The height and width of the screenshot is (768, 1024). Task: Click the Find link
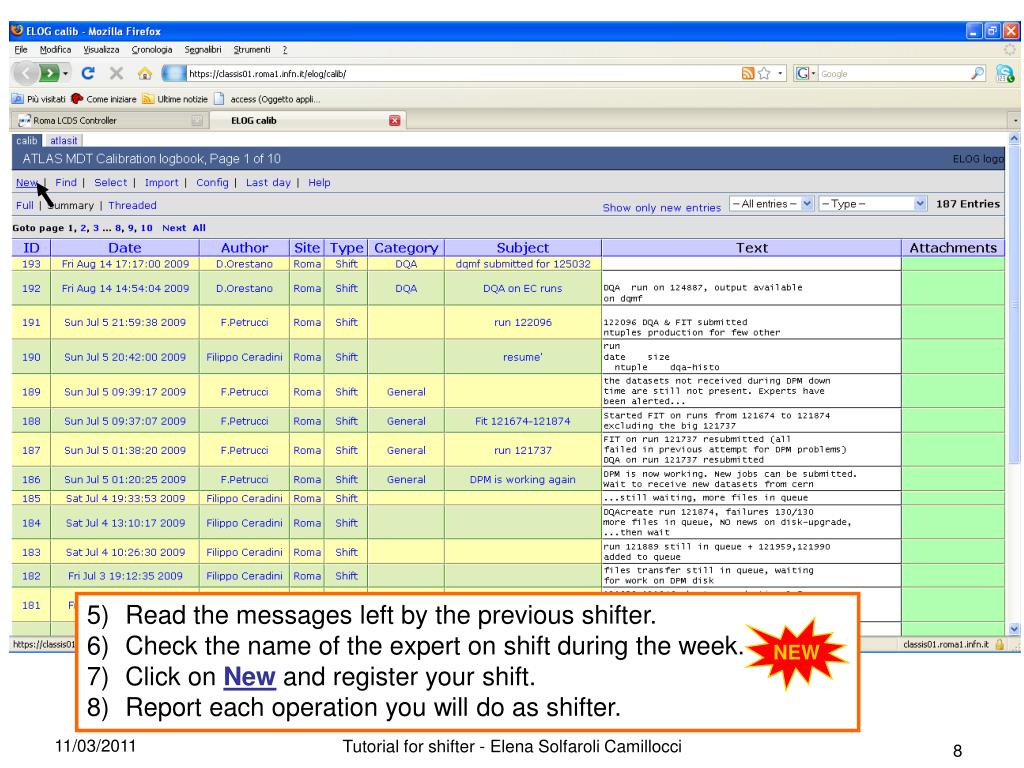pyautogui.click(x=66, y=183)
